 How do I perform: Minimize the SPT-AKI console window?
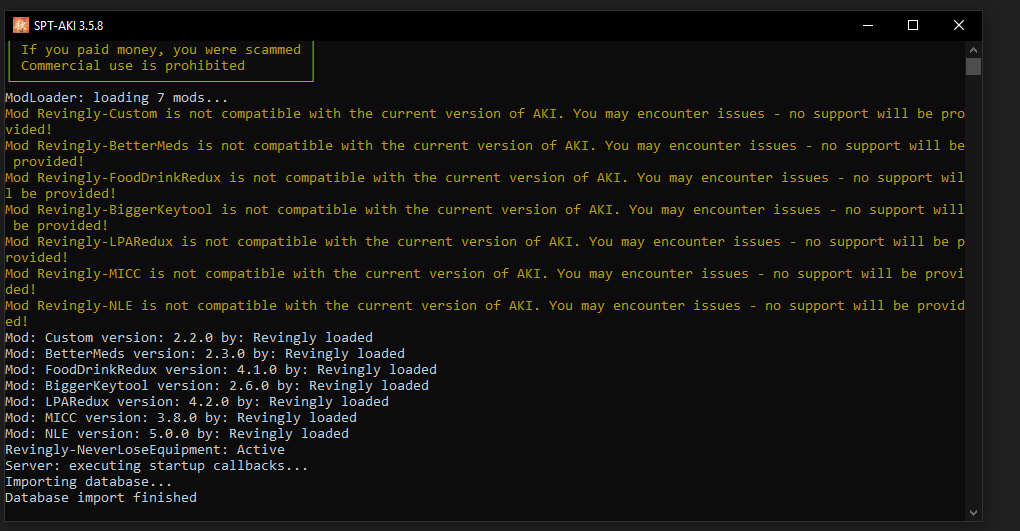click(x=868, y=25)
